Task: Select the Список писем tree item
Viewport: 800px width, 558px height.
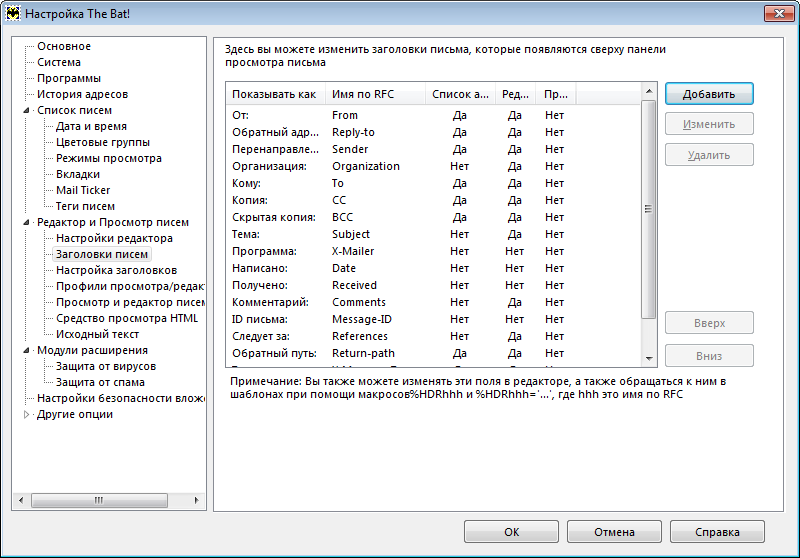Action: (74, 110)
